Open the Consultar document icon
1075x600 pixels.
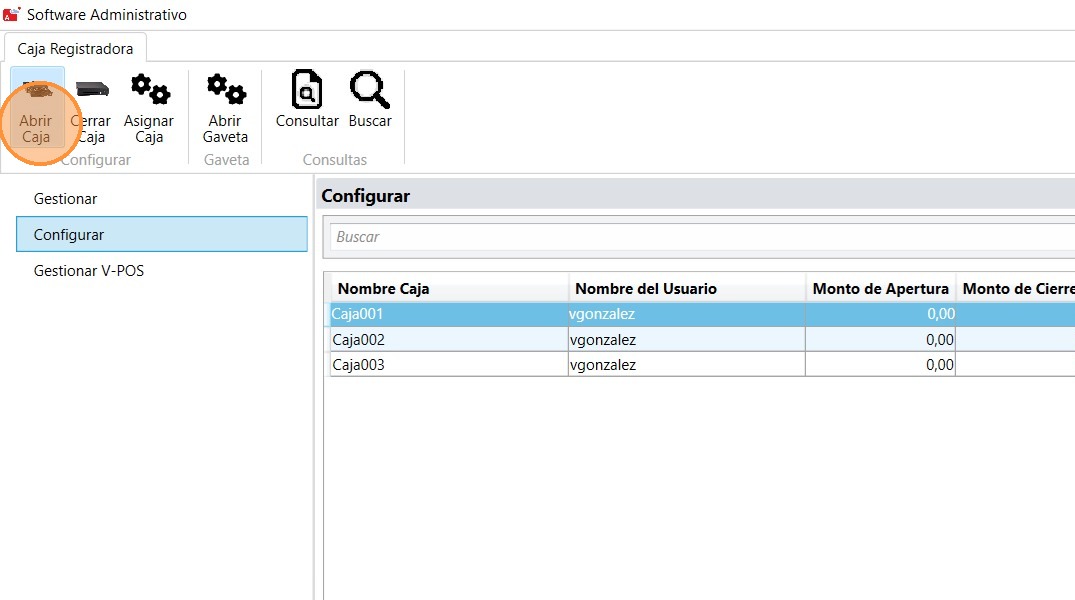307,90
